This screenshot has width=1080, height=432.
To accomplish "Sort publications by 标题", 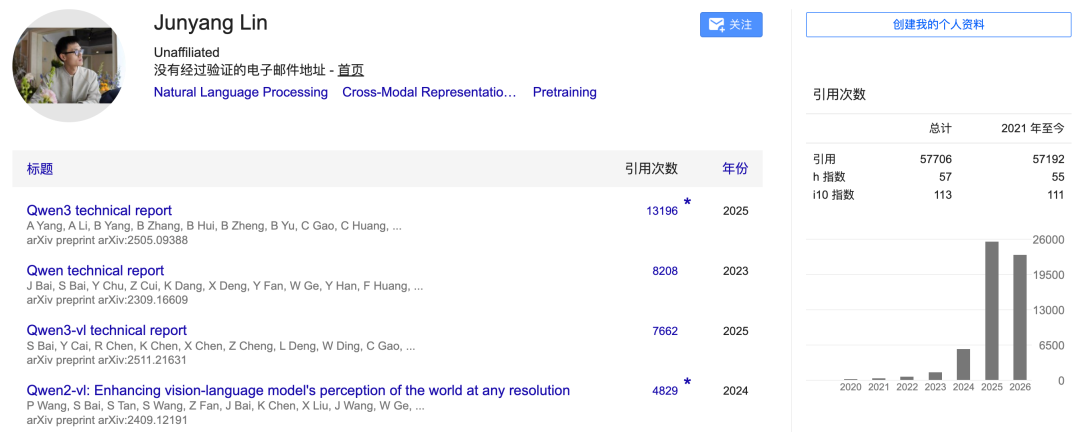I will (x=40, y=169).
